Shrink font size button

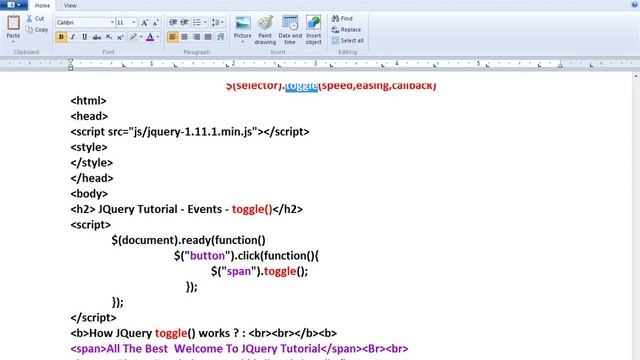(x=156, y=22)
